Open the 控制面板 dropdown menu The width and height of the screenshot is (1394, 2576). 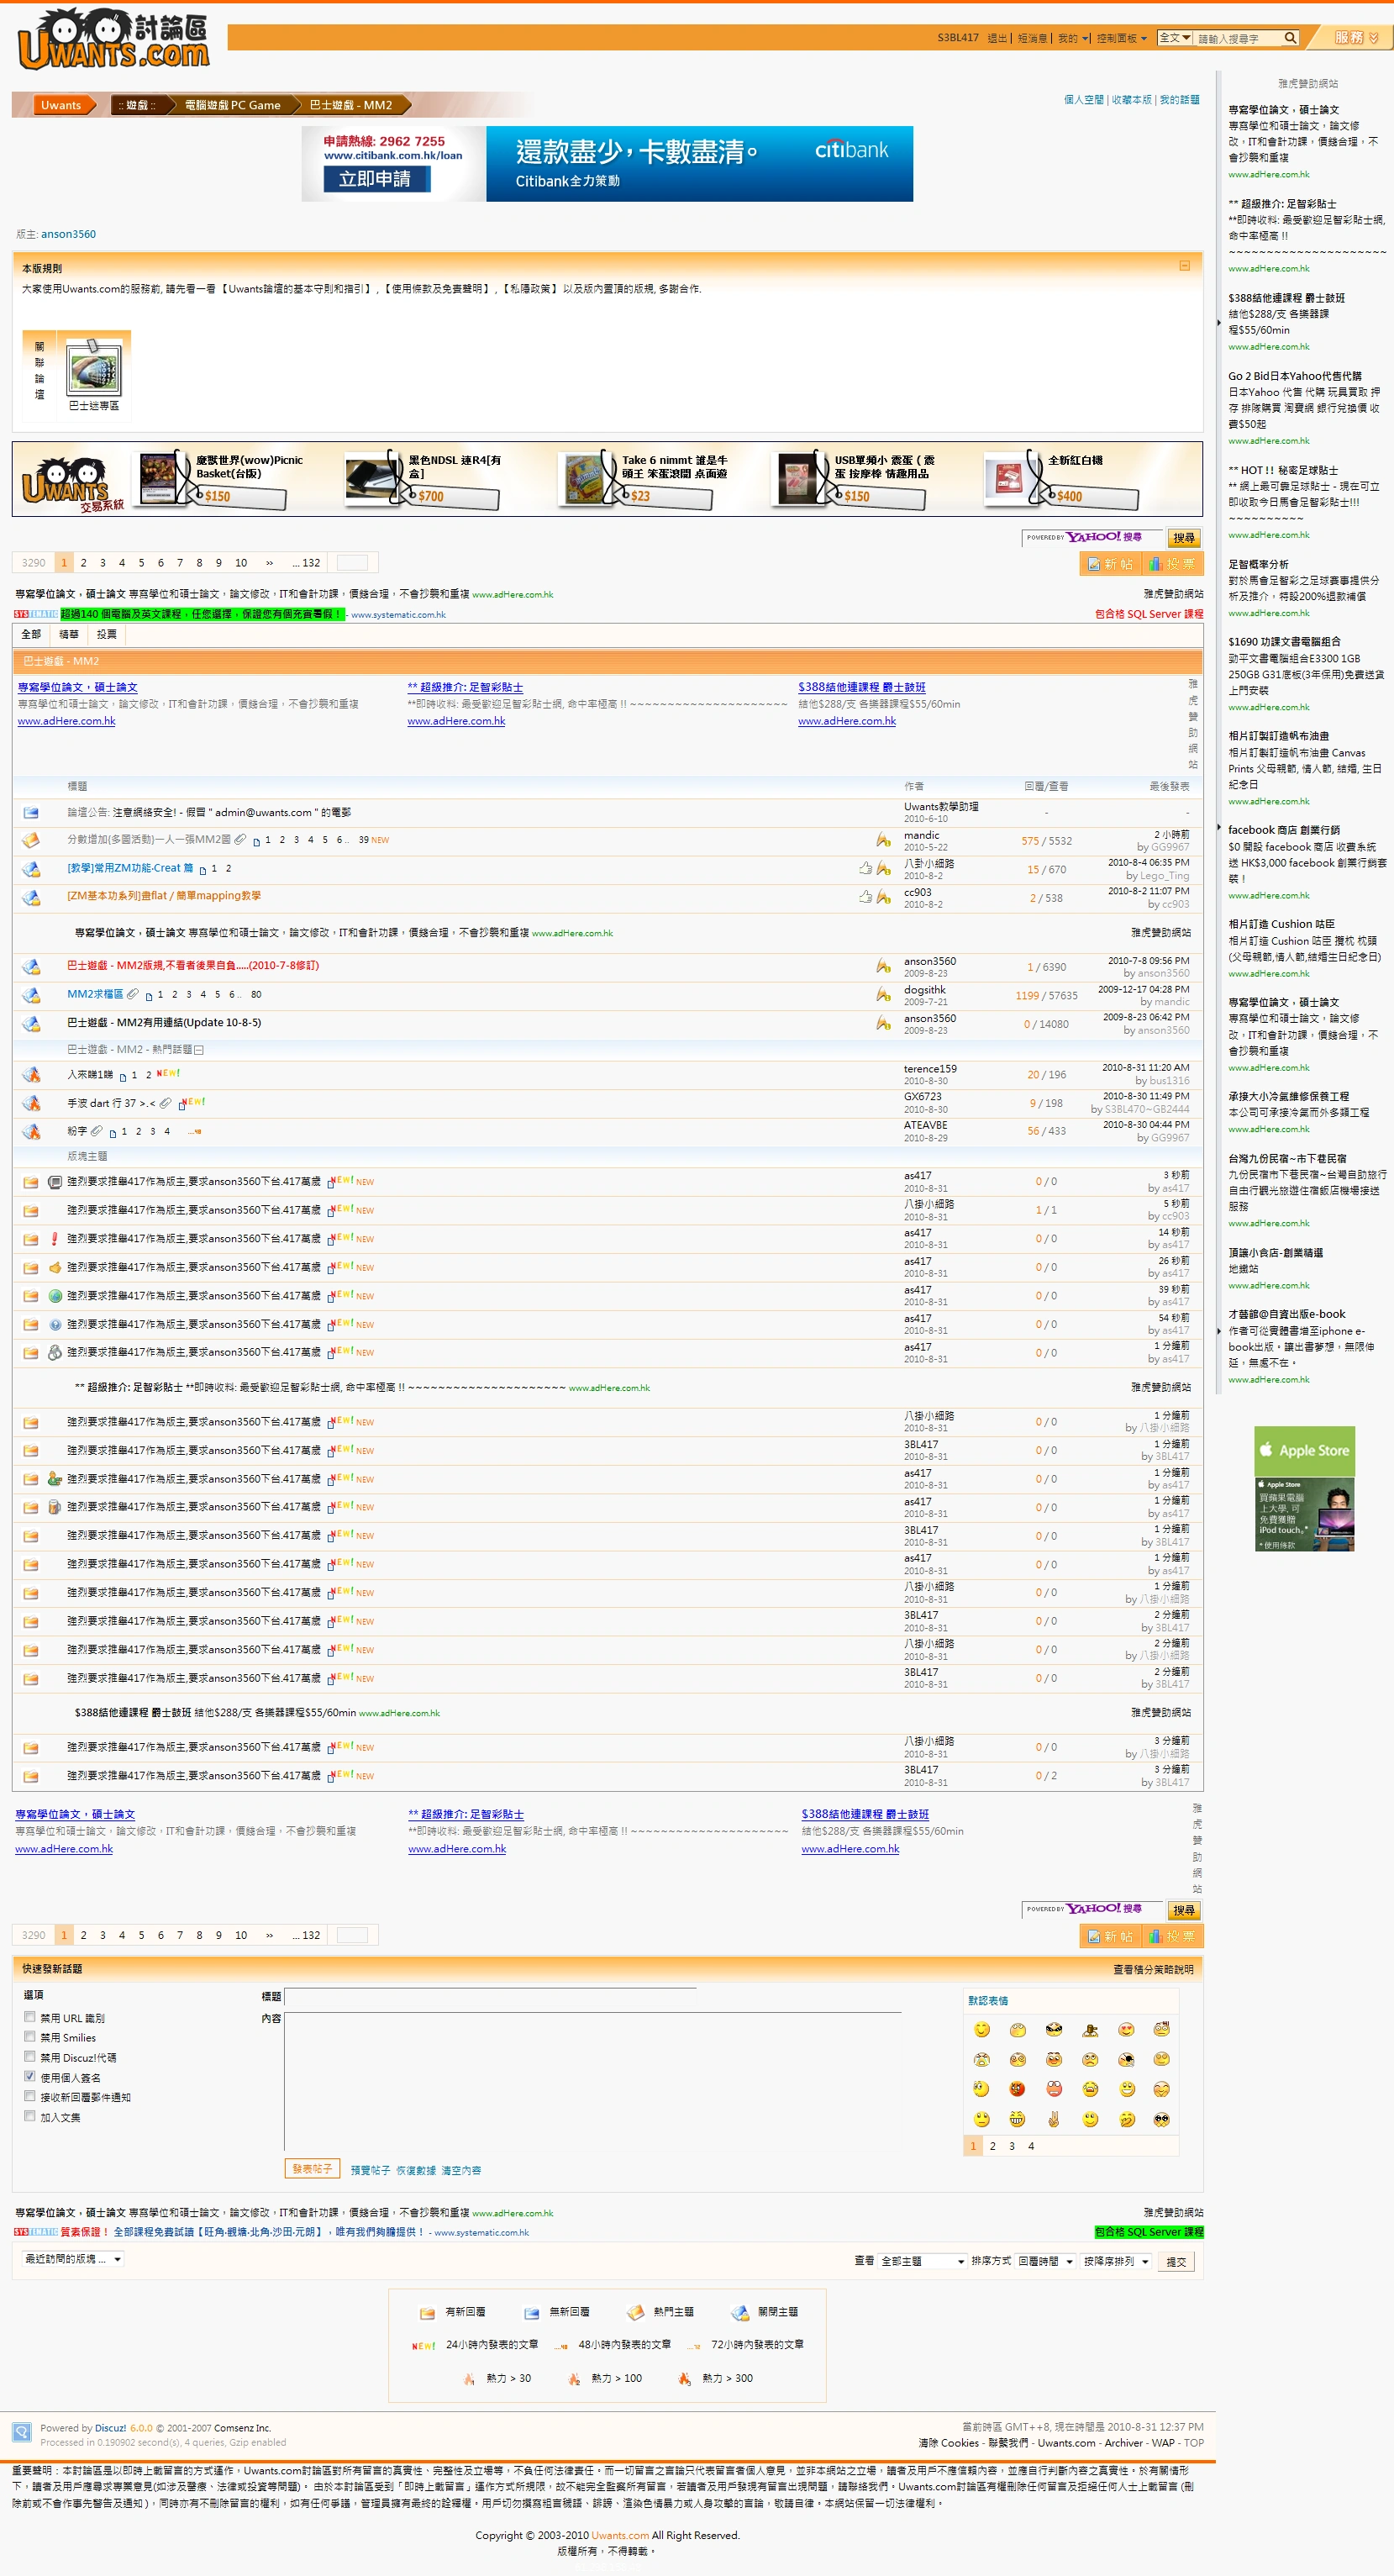click(1122, 38)
